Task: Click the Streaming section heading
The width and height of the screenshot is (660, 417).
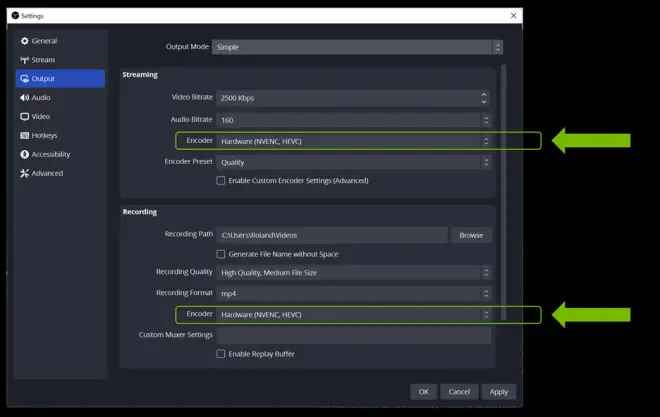Action: point(140,74)
